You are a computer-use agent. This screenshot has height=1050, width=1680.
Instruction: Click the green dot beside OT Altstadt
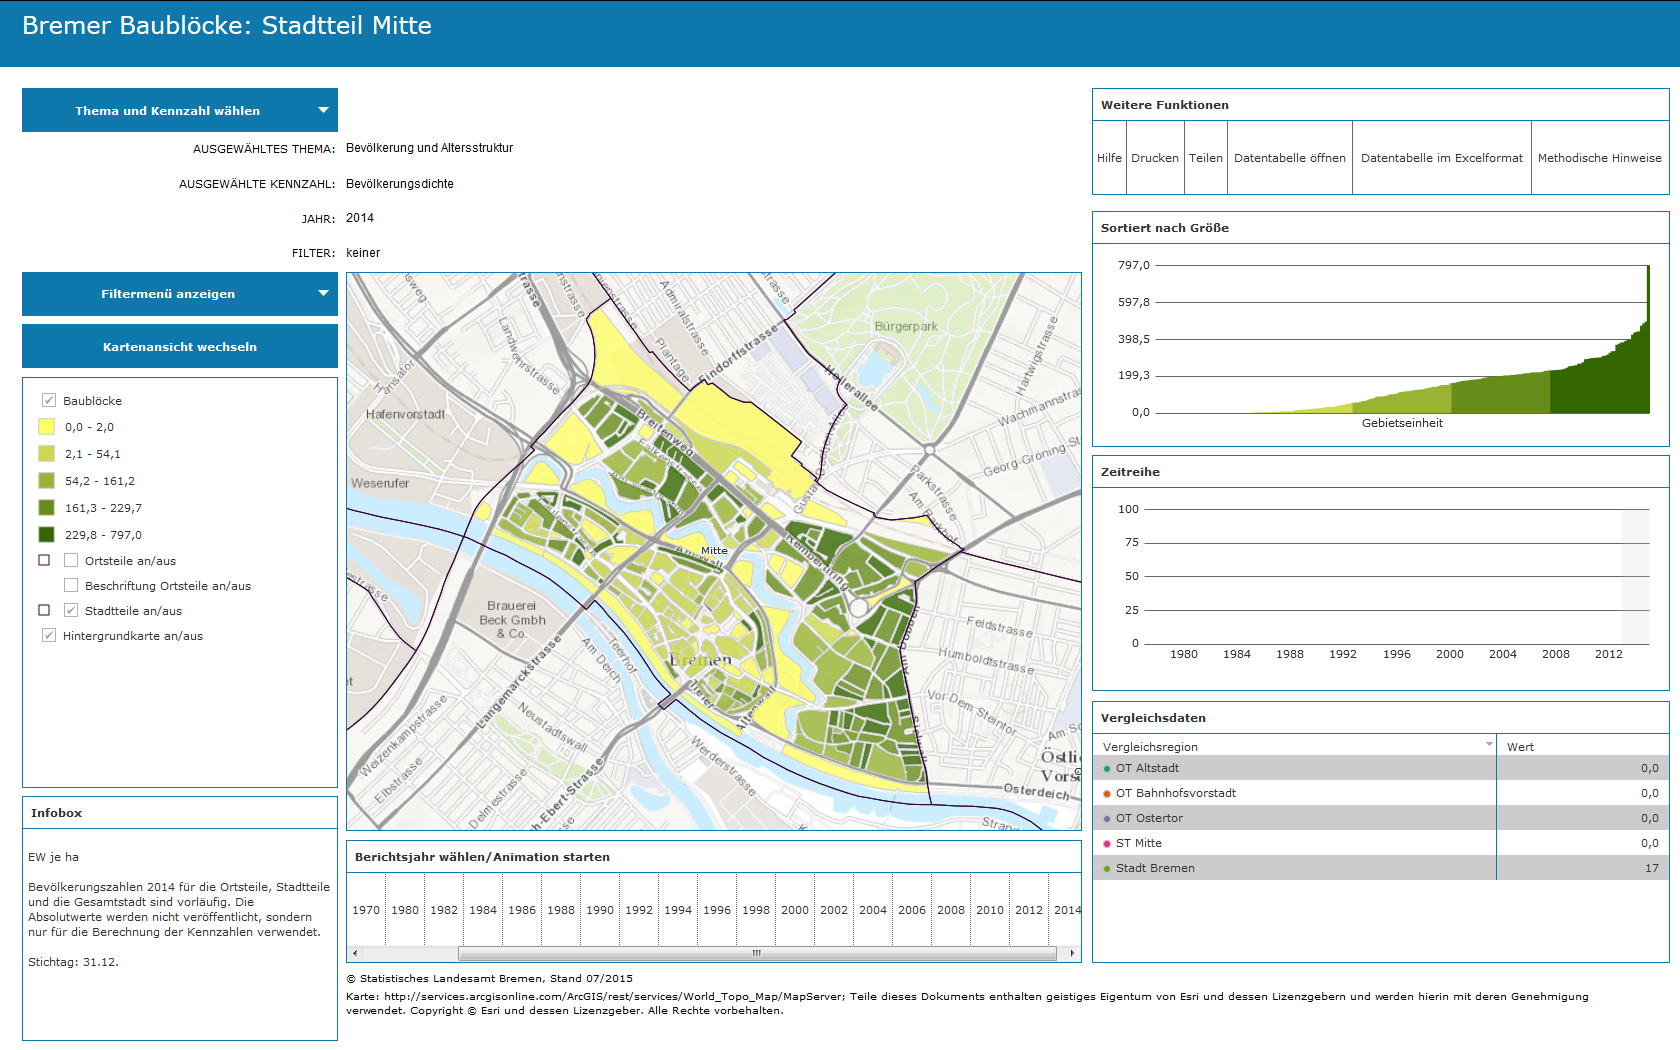pyautogui.click(x=1107, y=769)
